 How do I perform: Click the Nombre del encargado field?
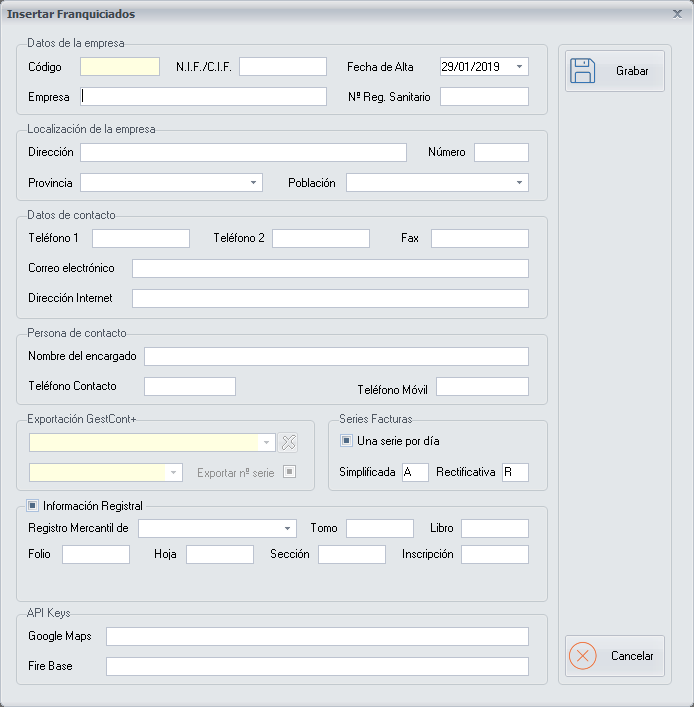336,357
